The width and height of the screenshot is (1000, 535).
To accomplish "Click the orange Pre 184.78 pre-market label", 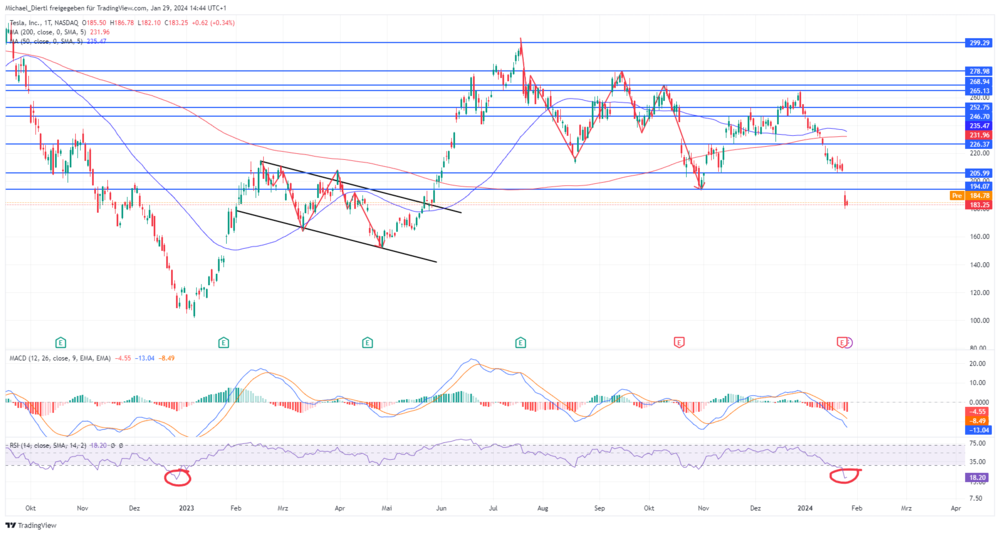I will coord(971,196).
